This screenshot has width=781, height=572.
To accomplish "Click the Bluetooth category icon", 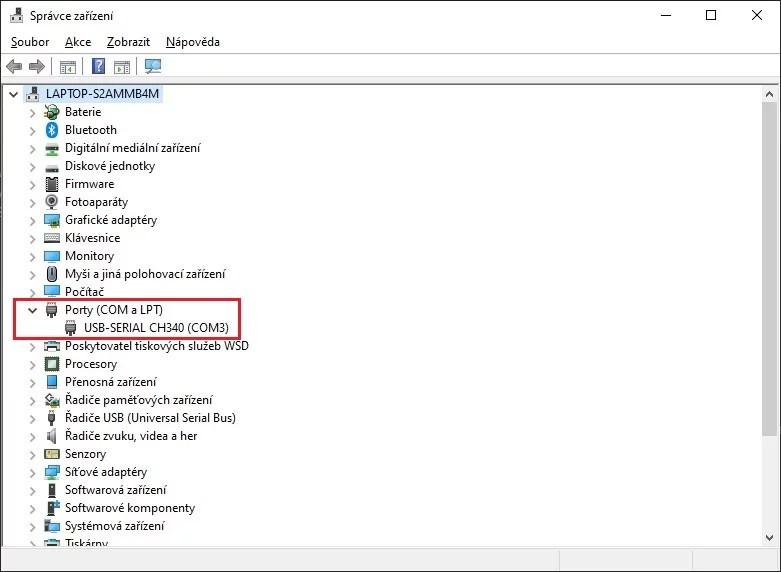I will [52, 130].
